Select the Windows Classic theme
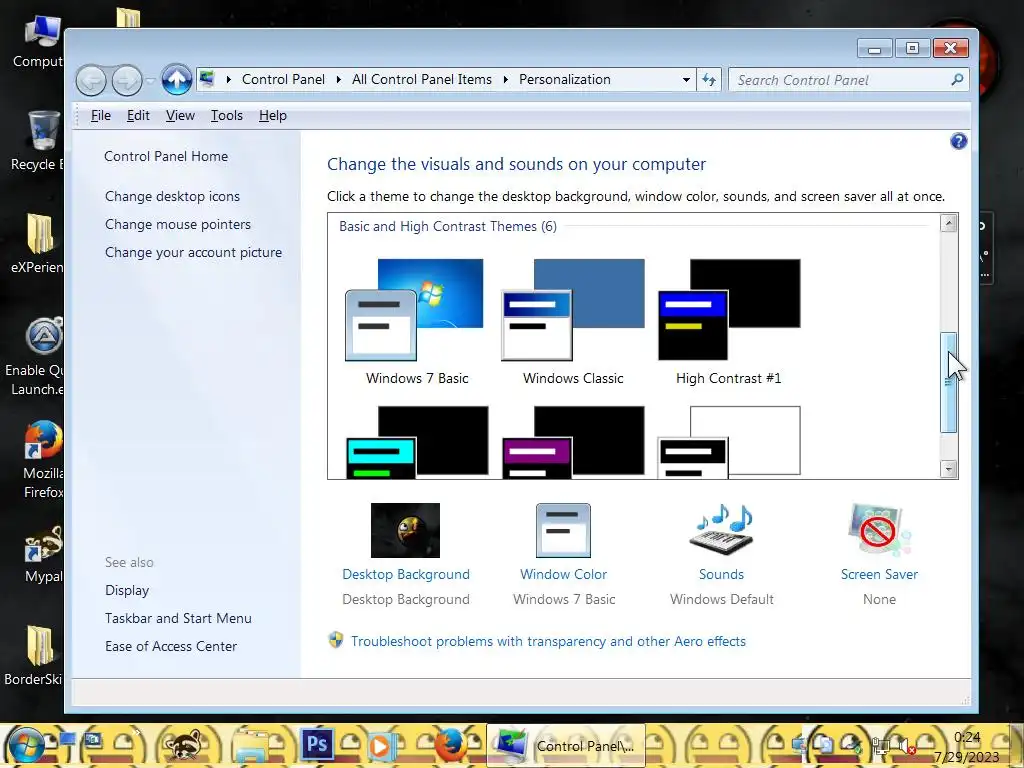Screen dimensions: 1024x768 pos(573,320)
